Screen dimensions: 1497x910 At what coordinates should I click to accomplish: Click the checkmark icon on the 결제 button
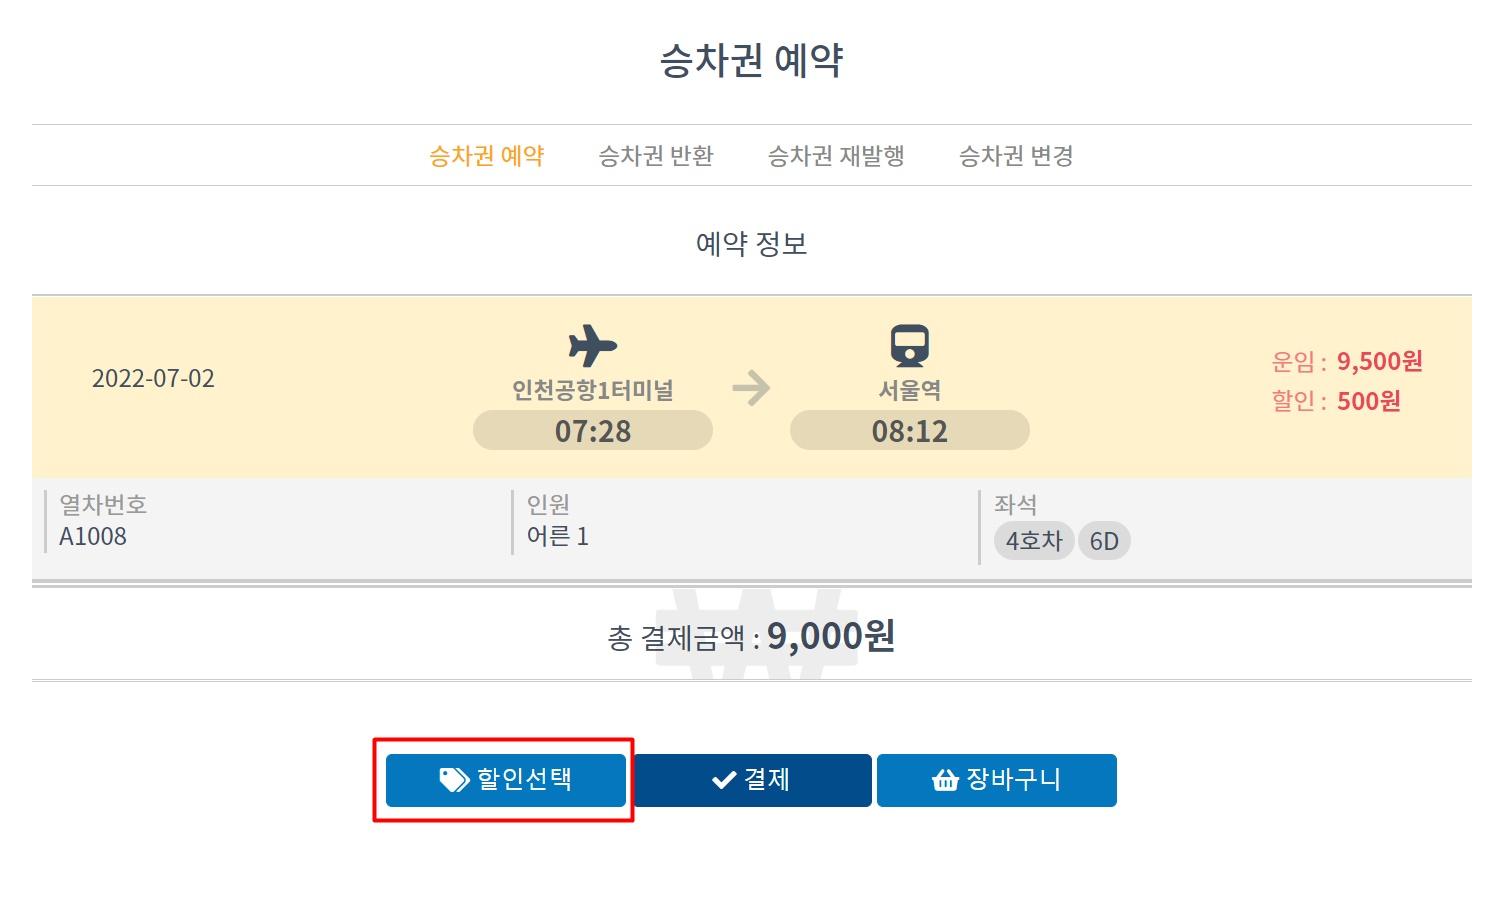tap(722, 779)
